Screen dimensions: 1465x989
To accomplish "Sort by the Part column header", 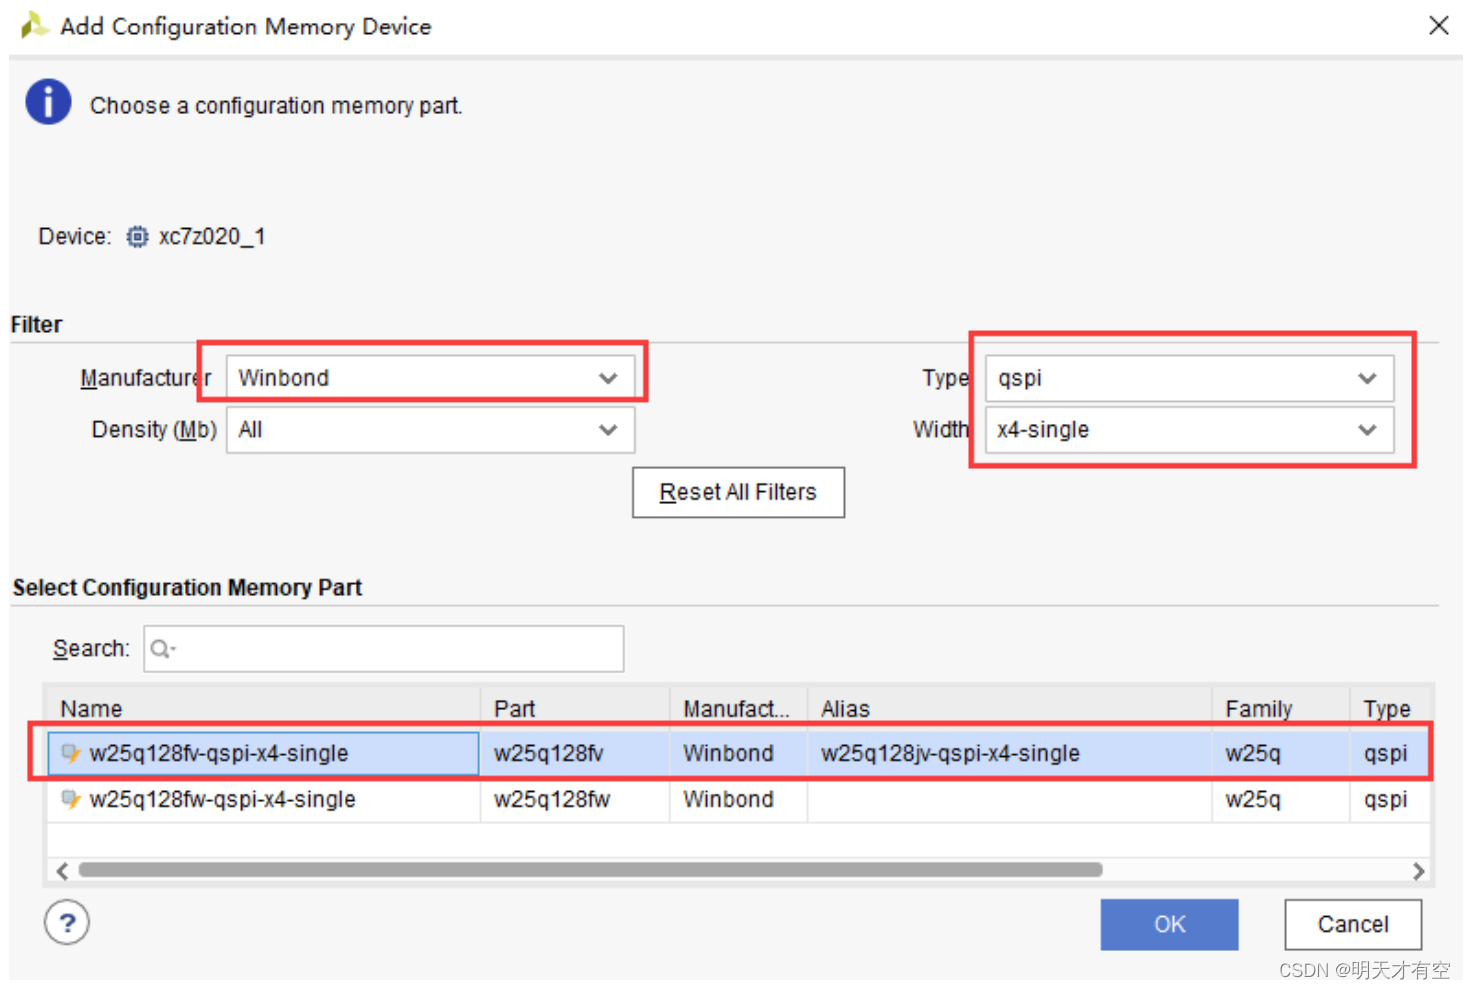I will pos(575,708).
